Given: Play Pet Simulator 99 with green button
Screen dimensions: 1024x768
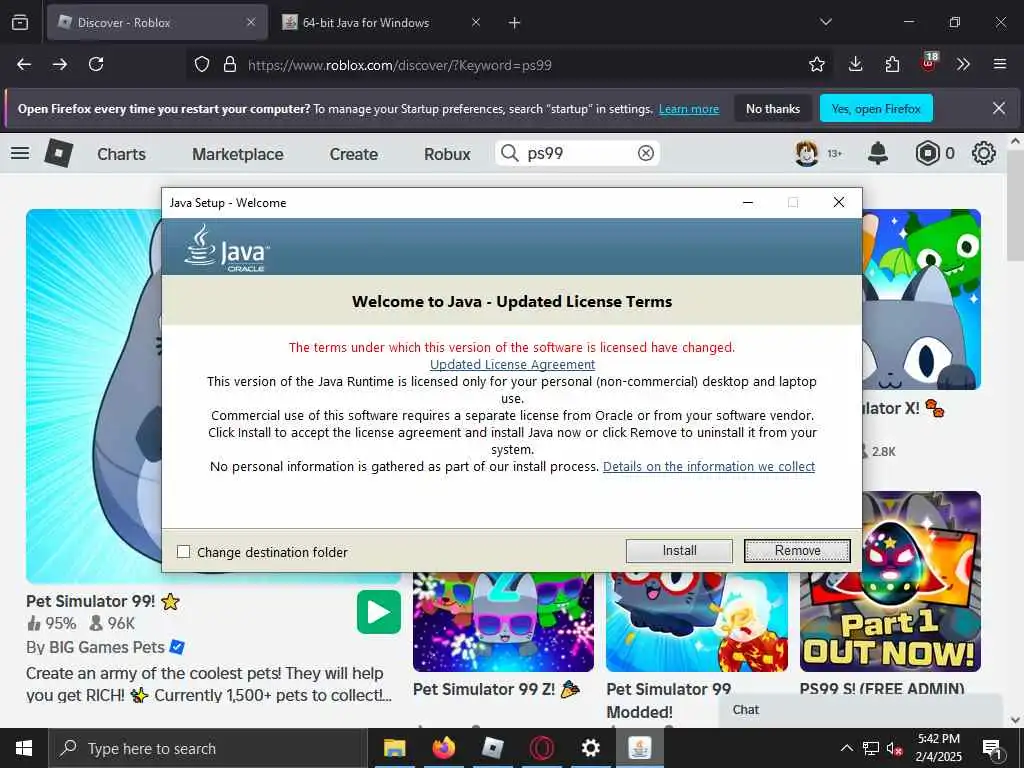Looking at the screenshot, I should pos(379,612).
